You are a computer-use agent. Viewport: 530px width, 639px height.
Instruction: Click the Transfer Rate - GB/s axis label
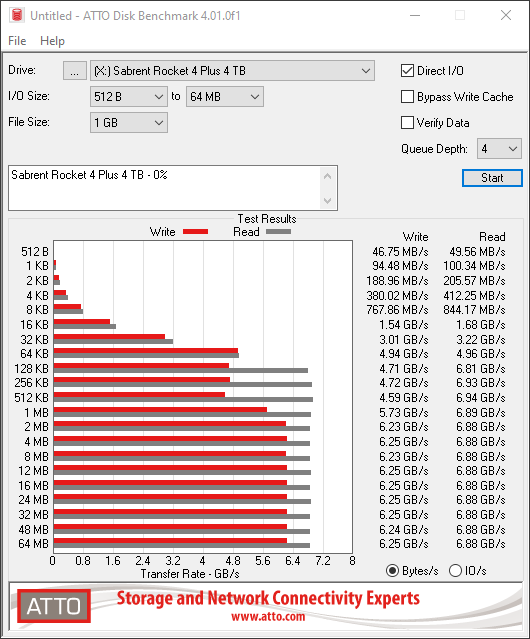tap(190, 574)
